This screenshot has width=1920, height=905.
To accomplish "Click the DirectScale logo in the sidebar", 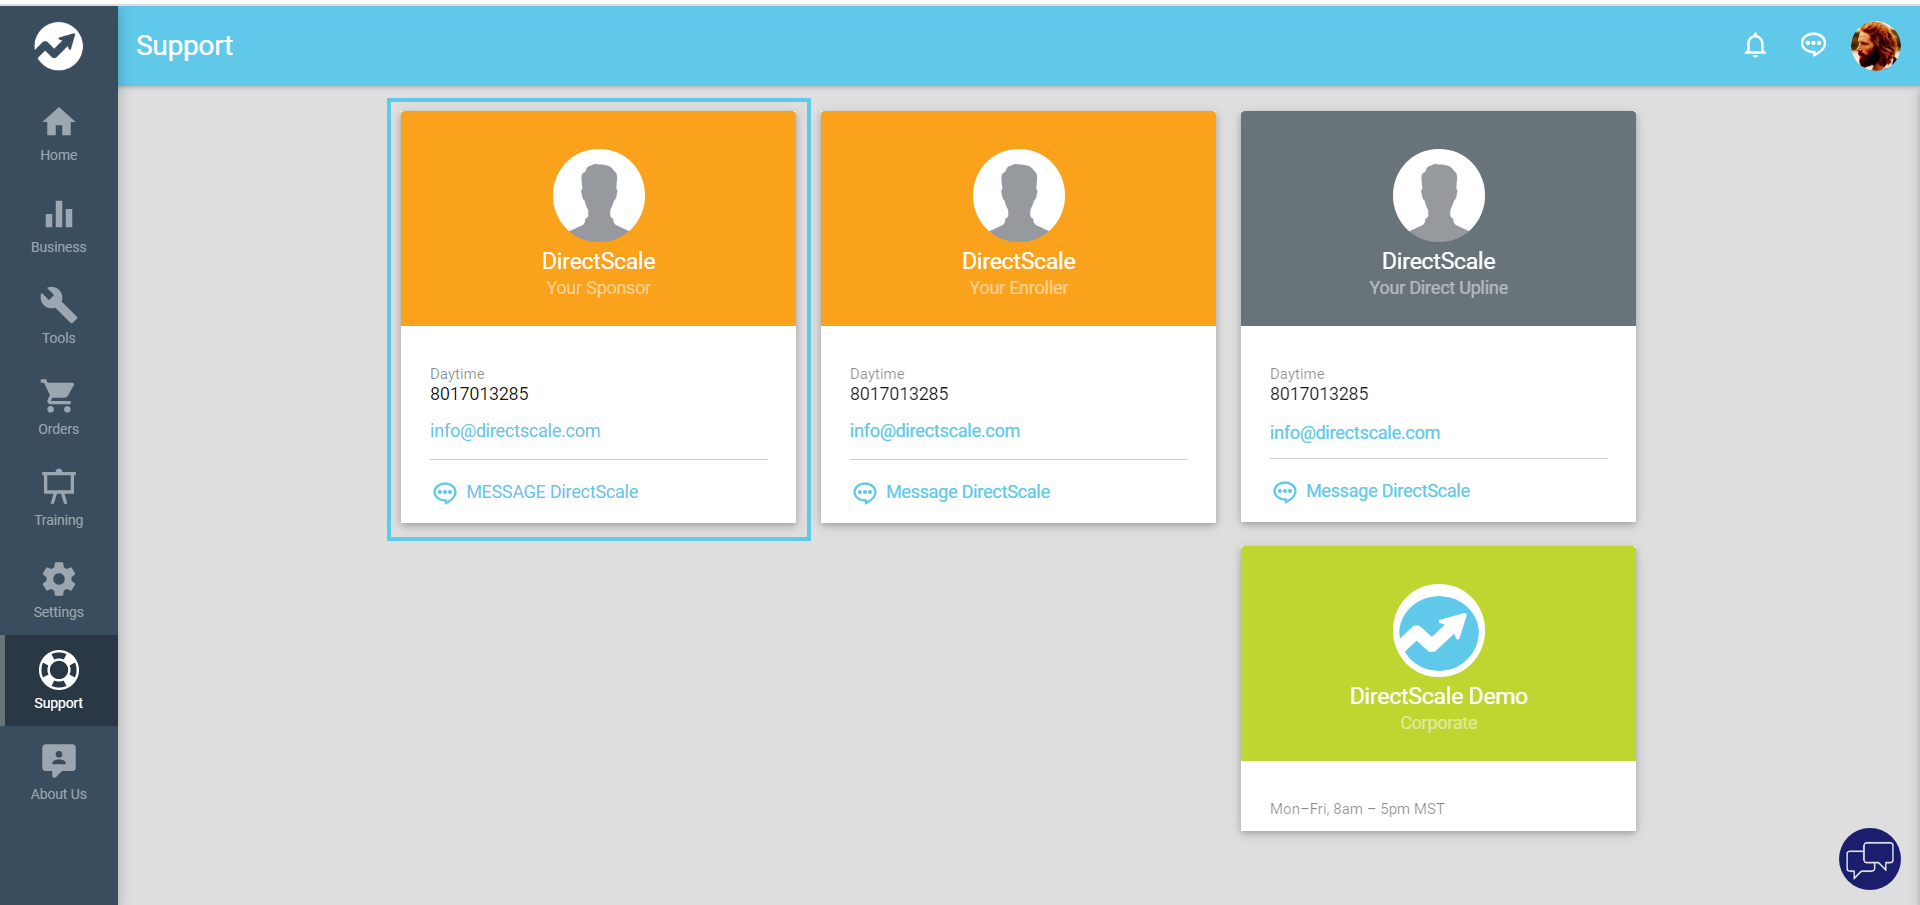I will tap(58, 46).
